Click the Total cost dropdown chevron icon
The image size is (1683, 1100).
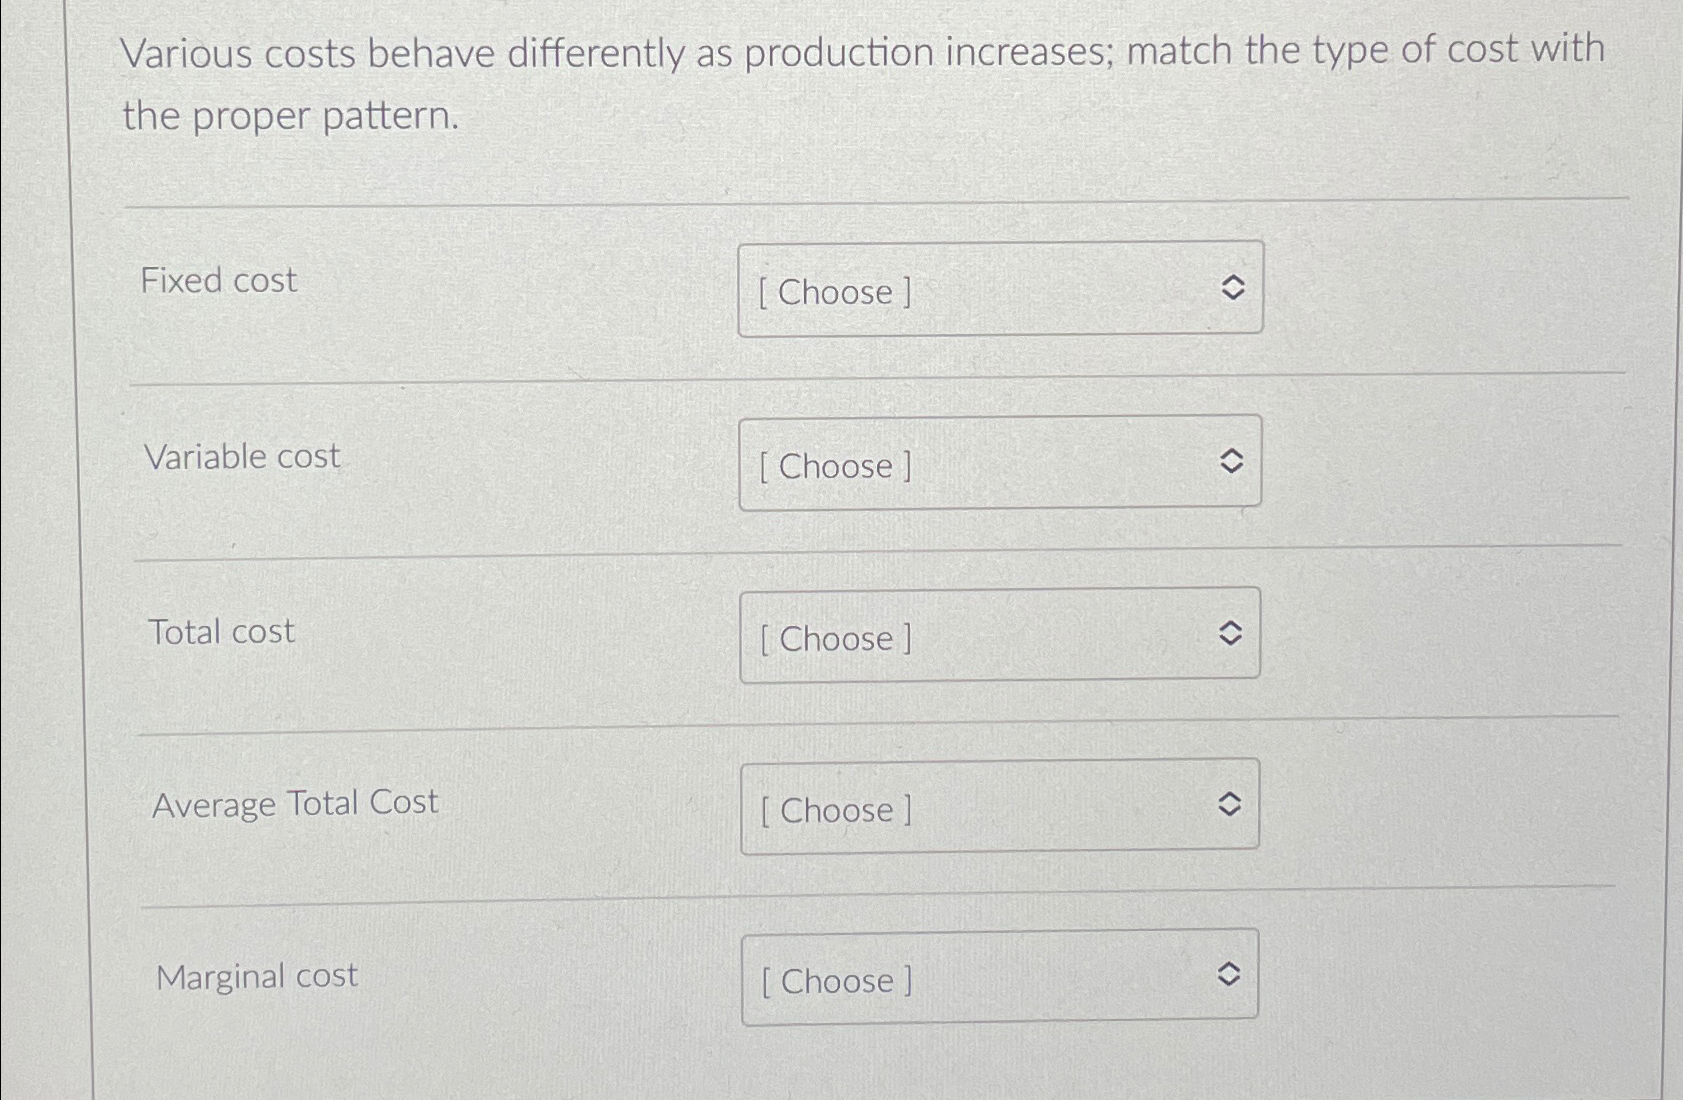[x=1233, y=632]
